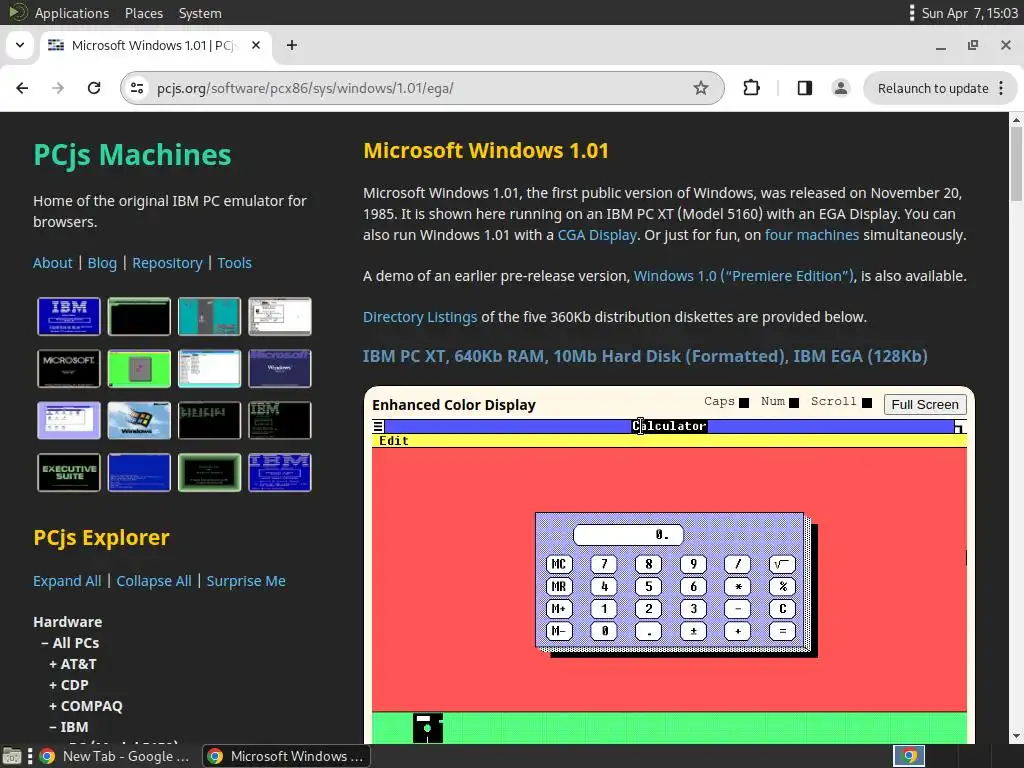This screenshot has height=768, width=1024.
Task: Click the Full Screen button
Action: click(925, 404)
